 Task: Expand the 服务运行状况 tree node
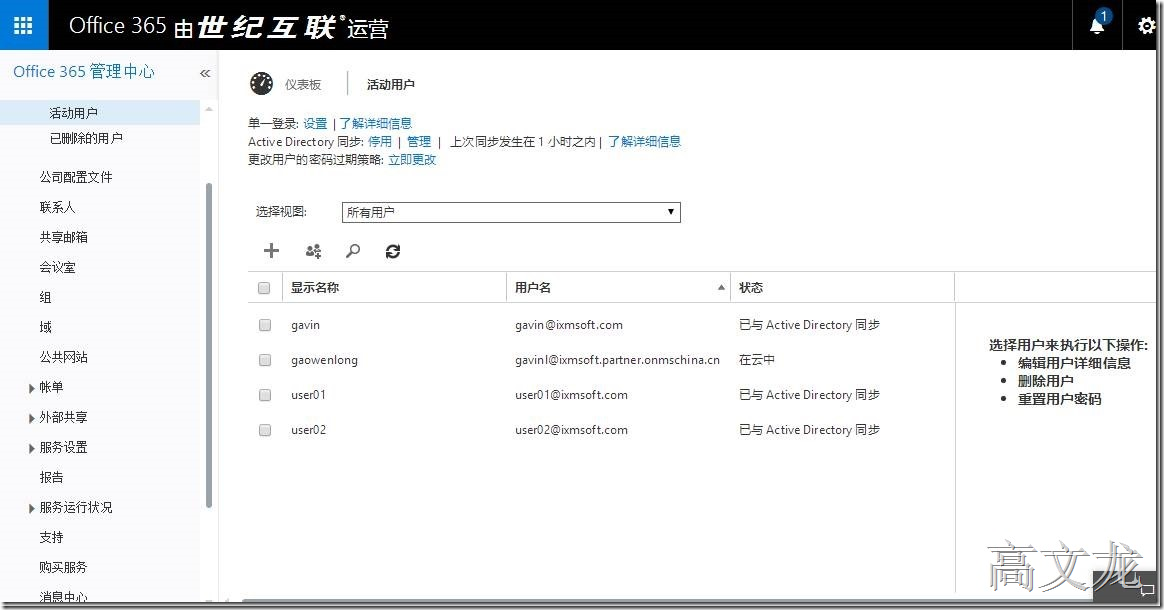[31, 508]
